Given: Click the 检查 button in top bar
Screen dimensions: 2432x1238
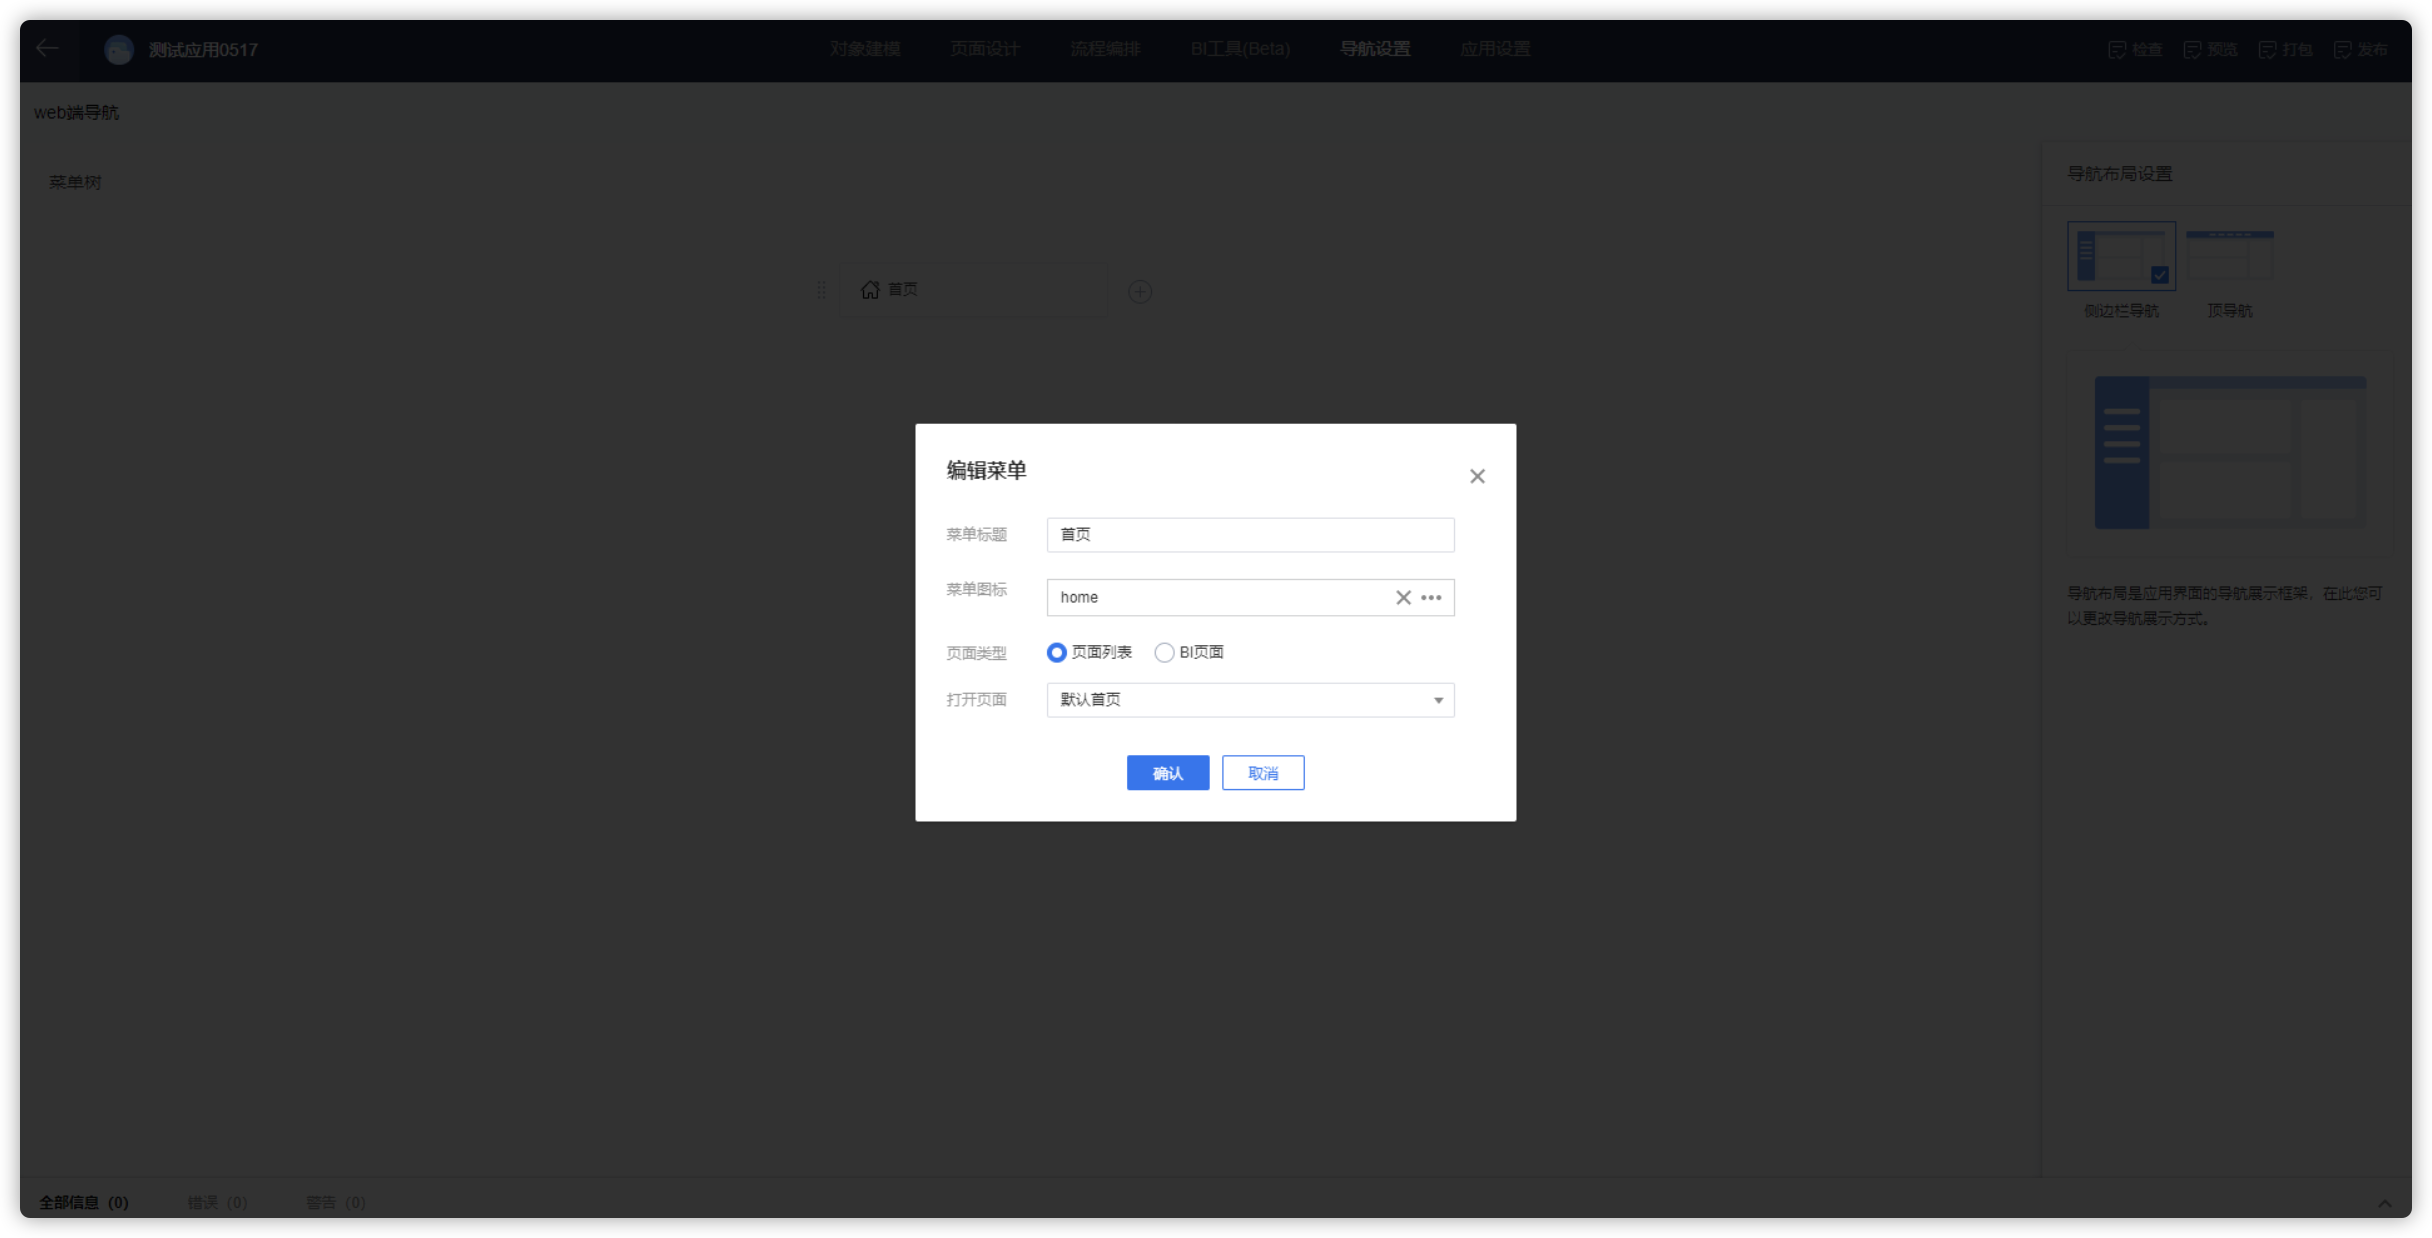Looking at the screenshot, I should tap(2135, 49).
